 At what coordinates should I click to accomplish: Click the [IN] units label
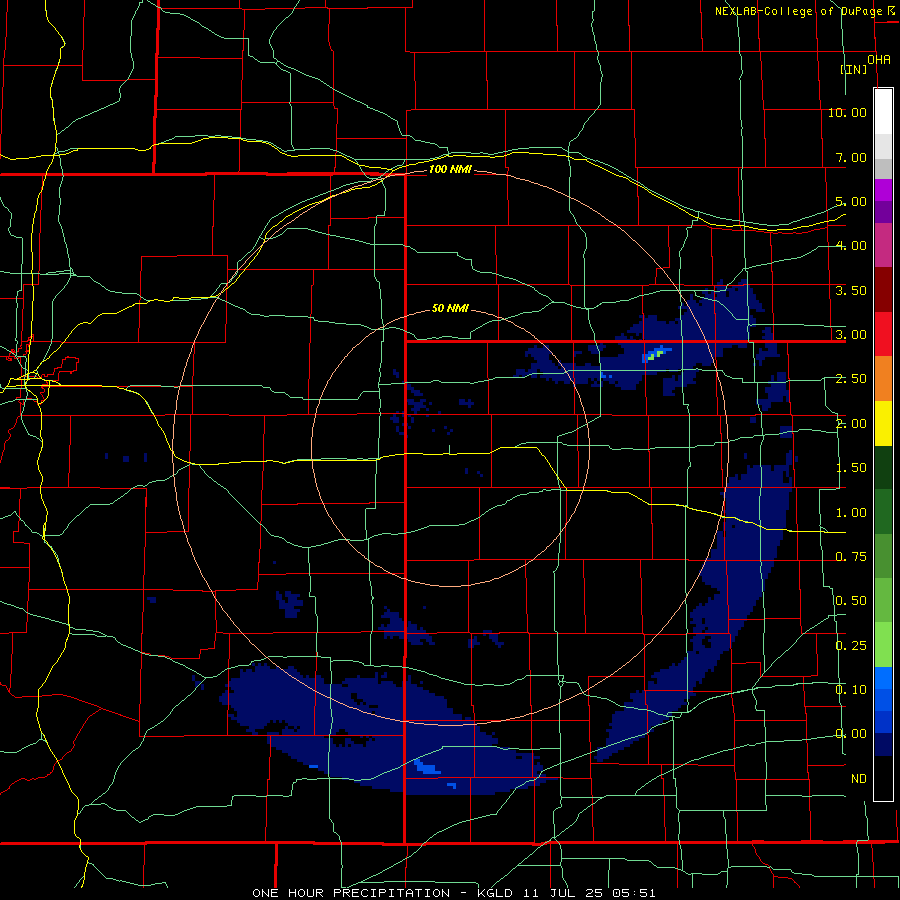point(854,69)
